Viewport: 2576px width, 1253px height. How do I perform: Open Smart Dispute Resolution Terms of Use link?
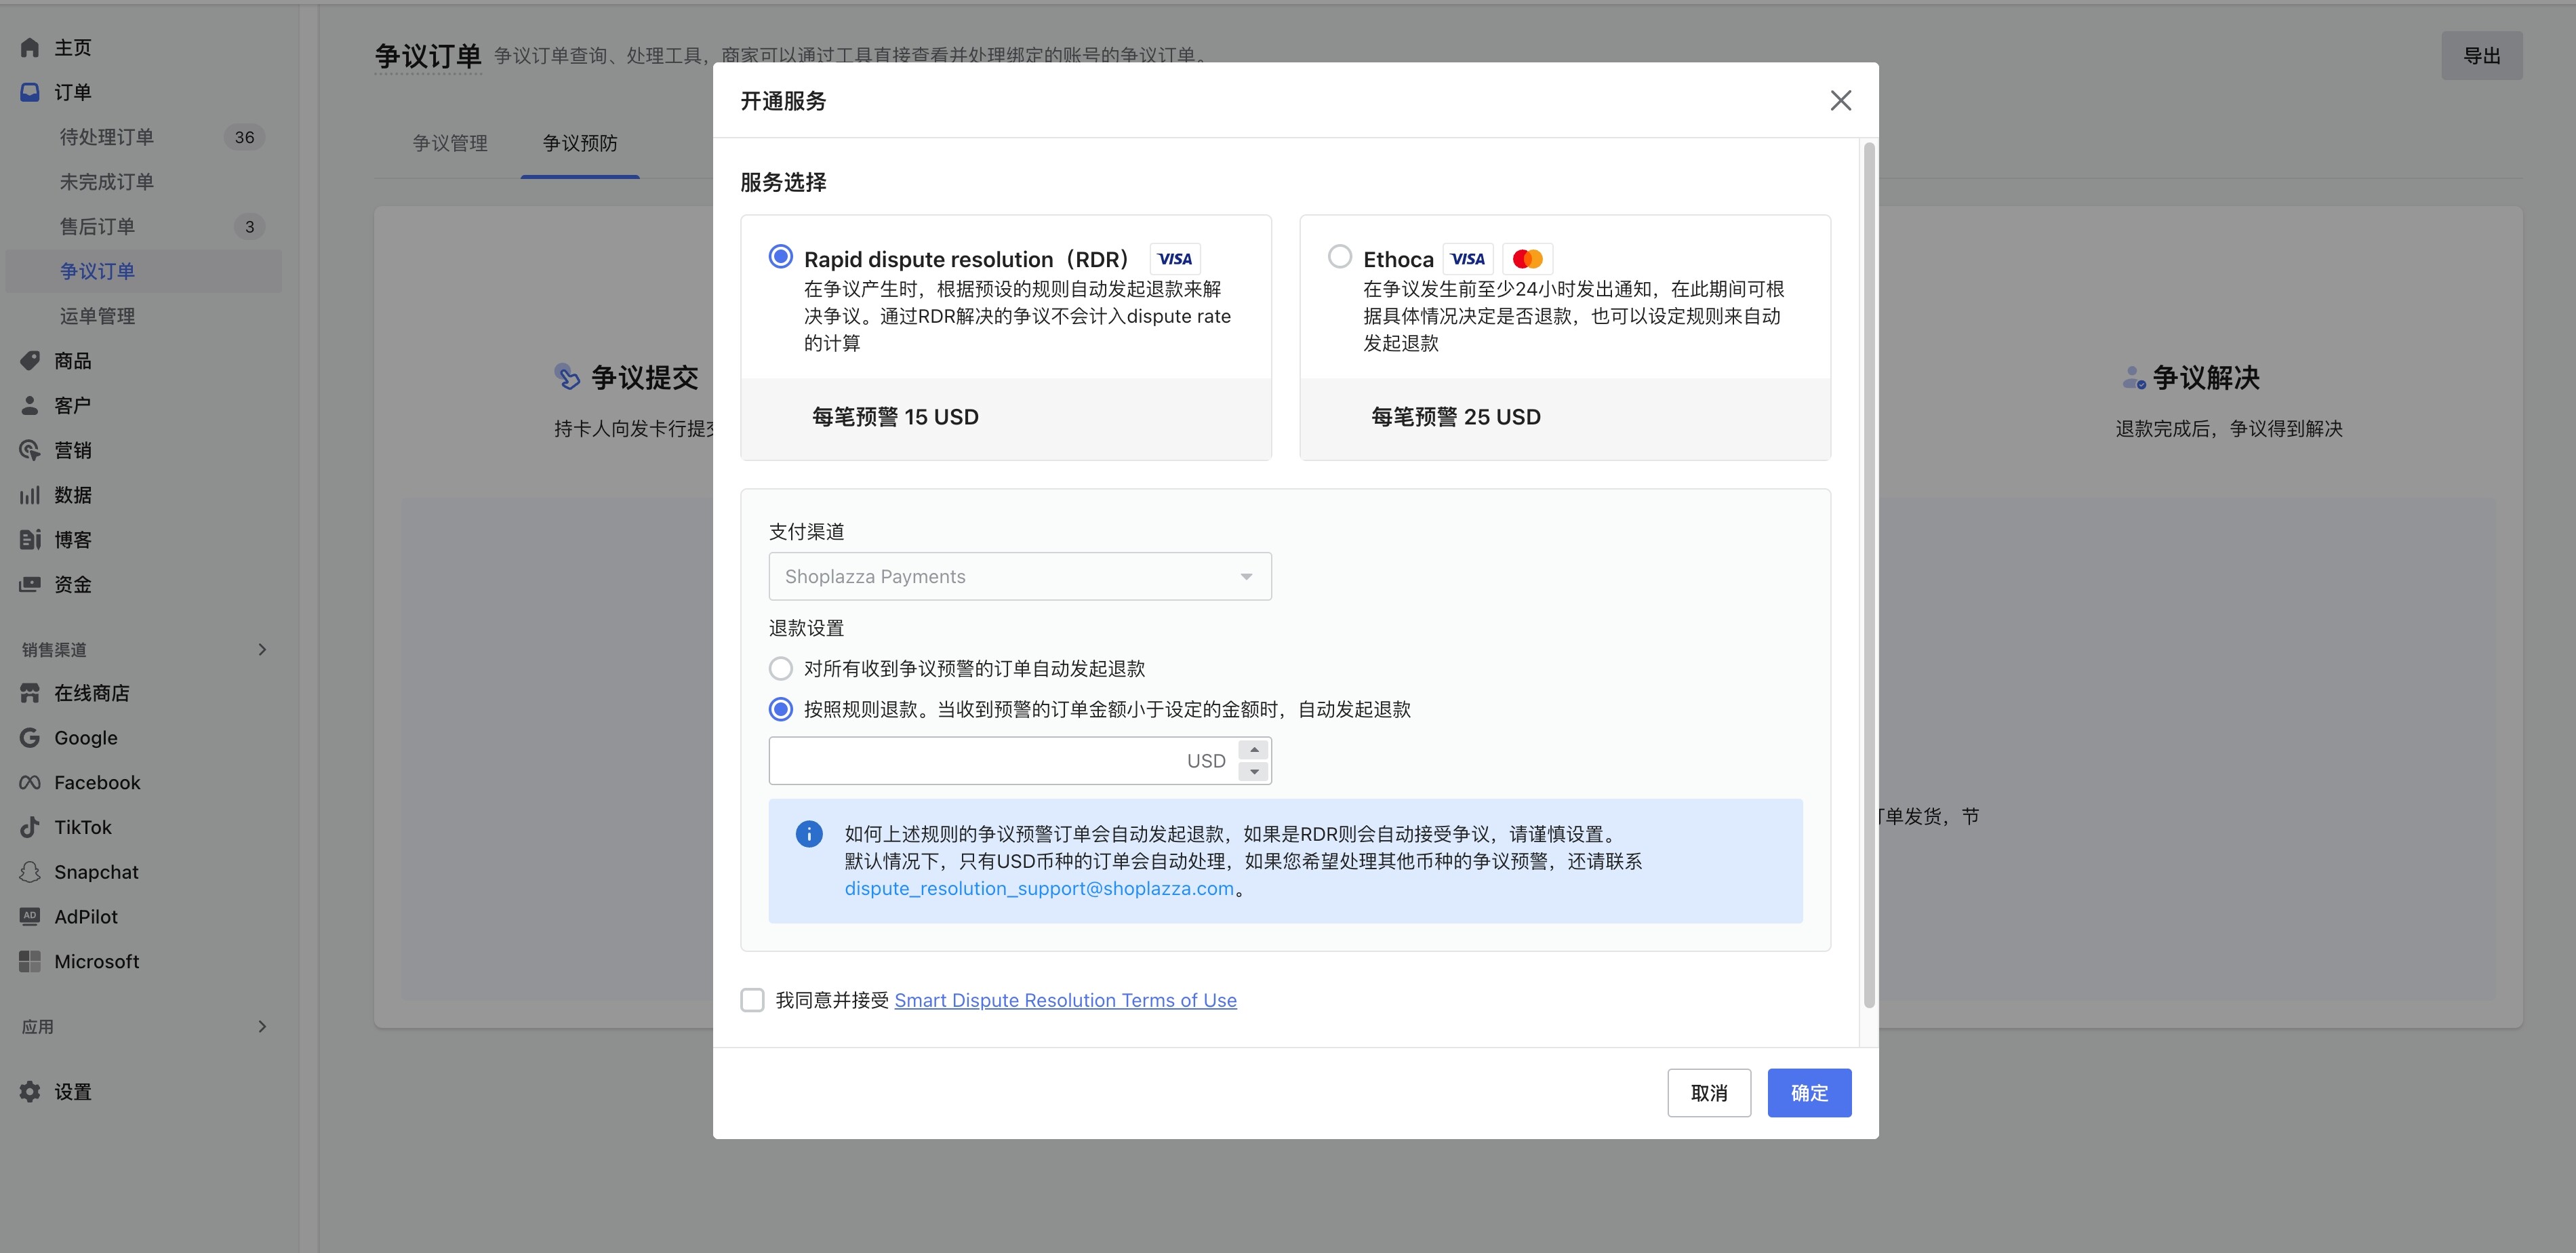tap(1065, 1000)
